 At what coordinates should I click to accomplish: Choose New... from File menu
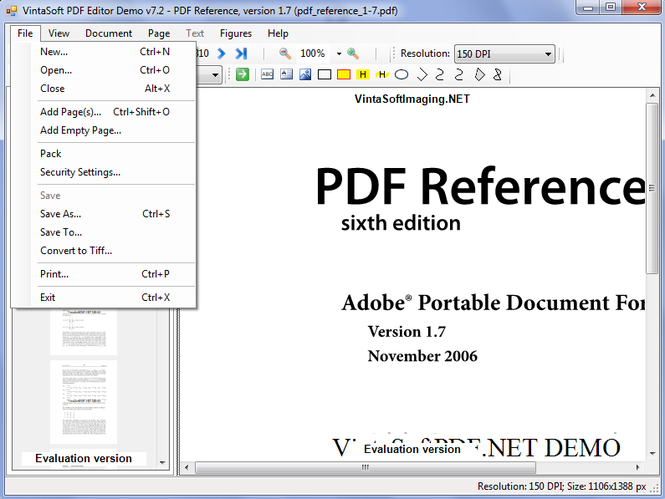click(104, 52)
